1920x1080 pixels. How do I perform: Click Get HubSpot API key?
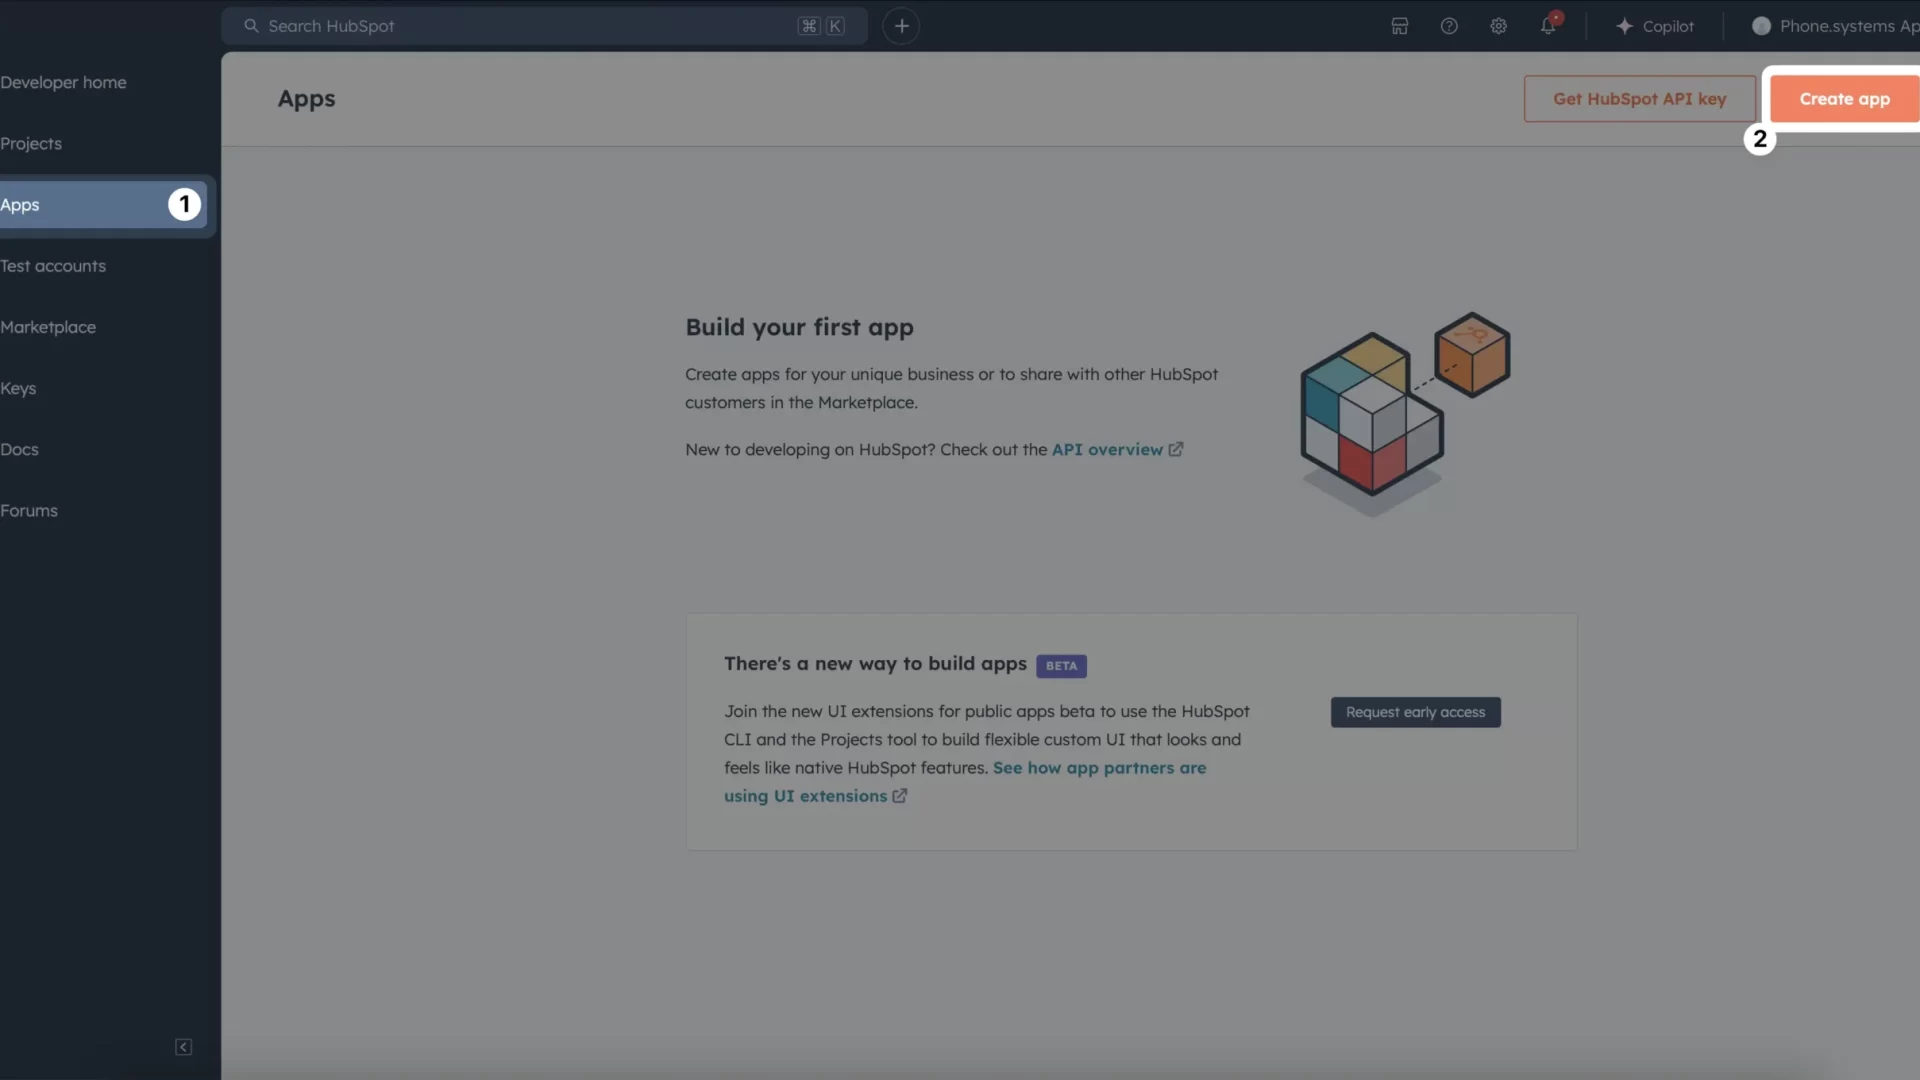coord(1639,98)
